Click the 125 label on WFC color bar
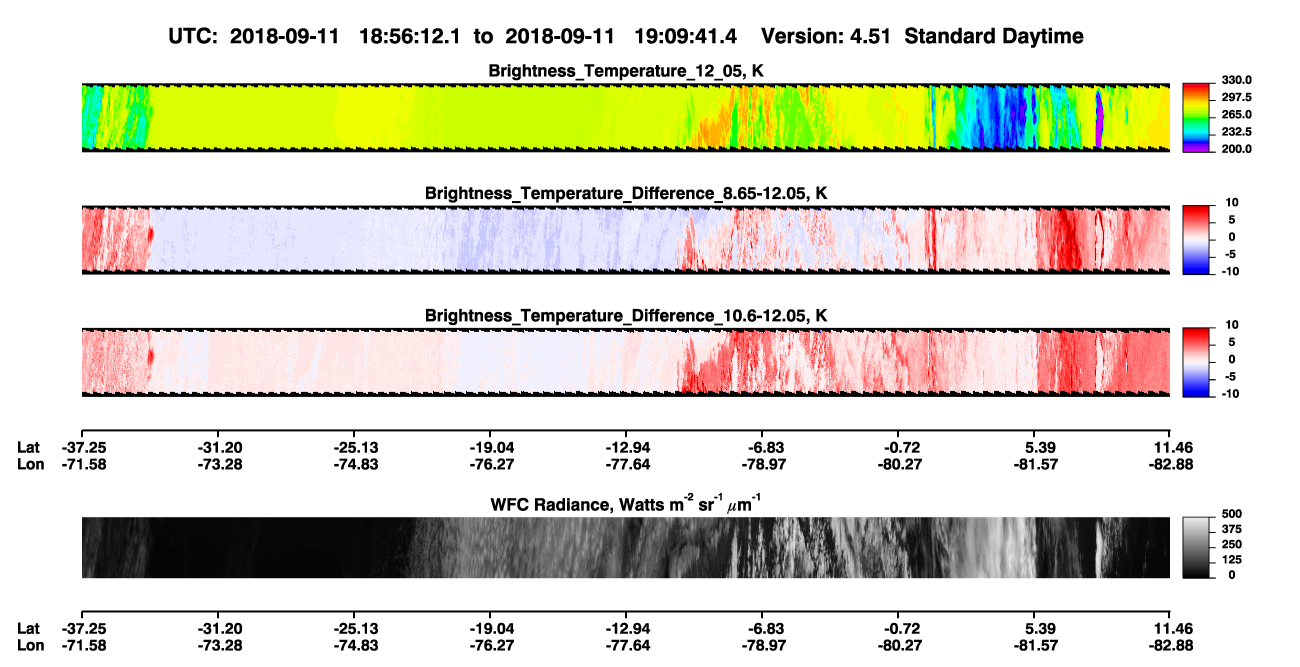Screen dimensions: 1300x667 1232,559
